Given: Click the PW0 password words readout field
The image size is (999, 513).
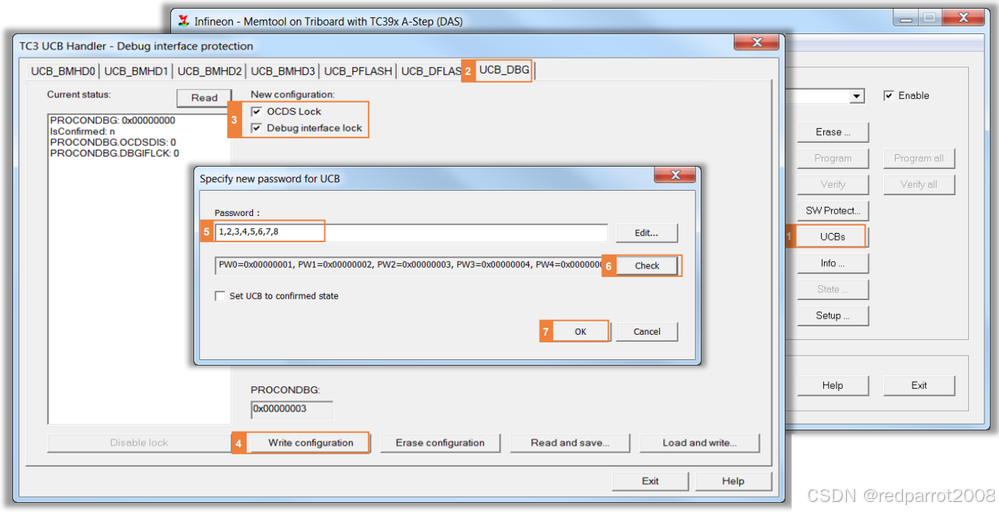Looking at the screenshot, I should (409, 265).
